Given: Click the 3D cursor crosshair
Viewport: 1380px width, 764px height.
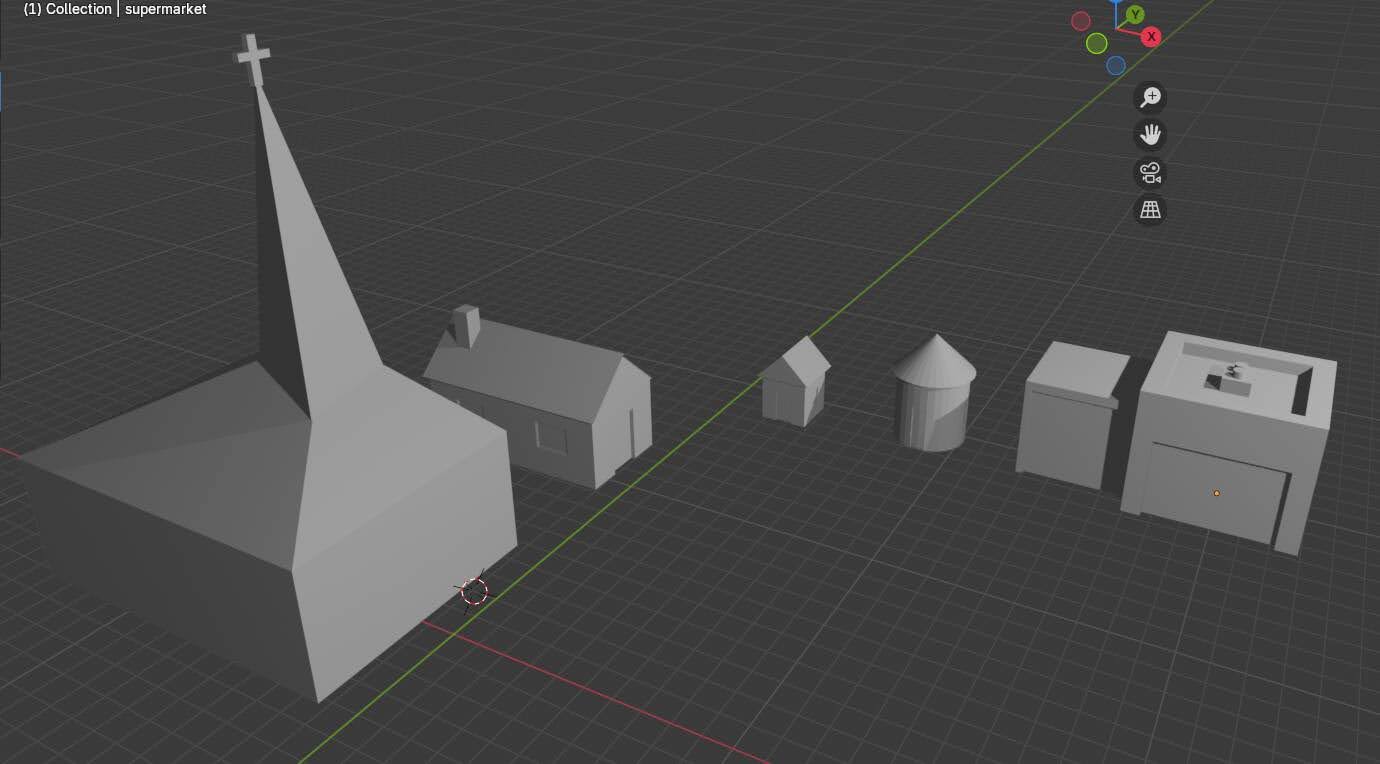Looking at the screenshot, I should (x=474, y=591).
